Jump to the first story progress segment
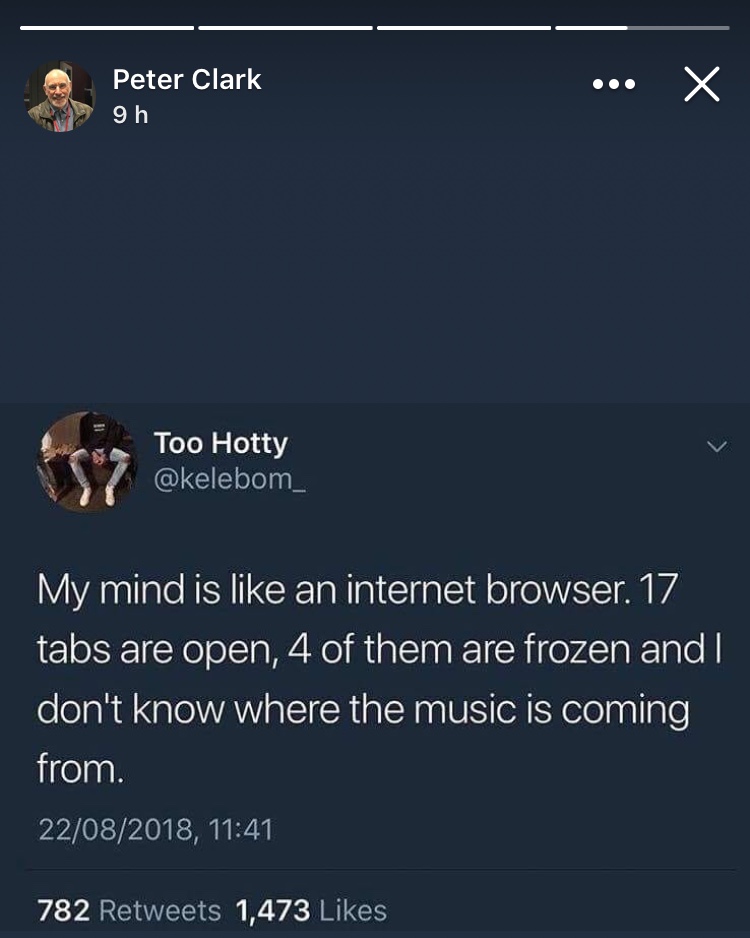 click(107, 28)
